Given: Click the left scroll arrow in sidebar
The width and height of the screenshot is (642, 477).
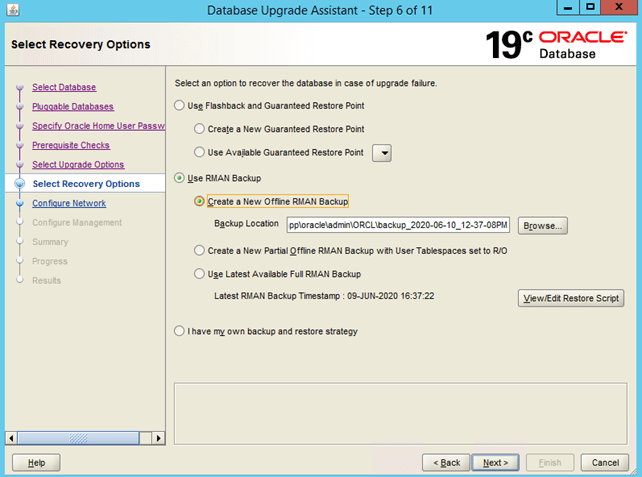Looking at the screenshot, I should [x=11, y=438].
